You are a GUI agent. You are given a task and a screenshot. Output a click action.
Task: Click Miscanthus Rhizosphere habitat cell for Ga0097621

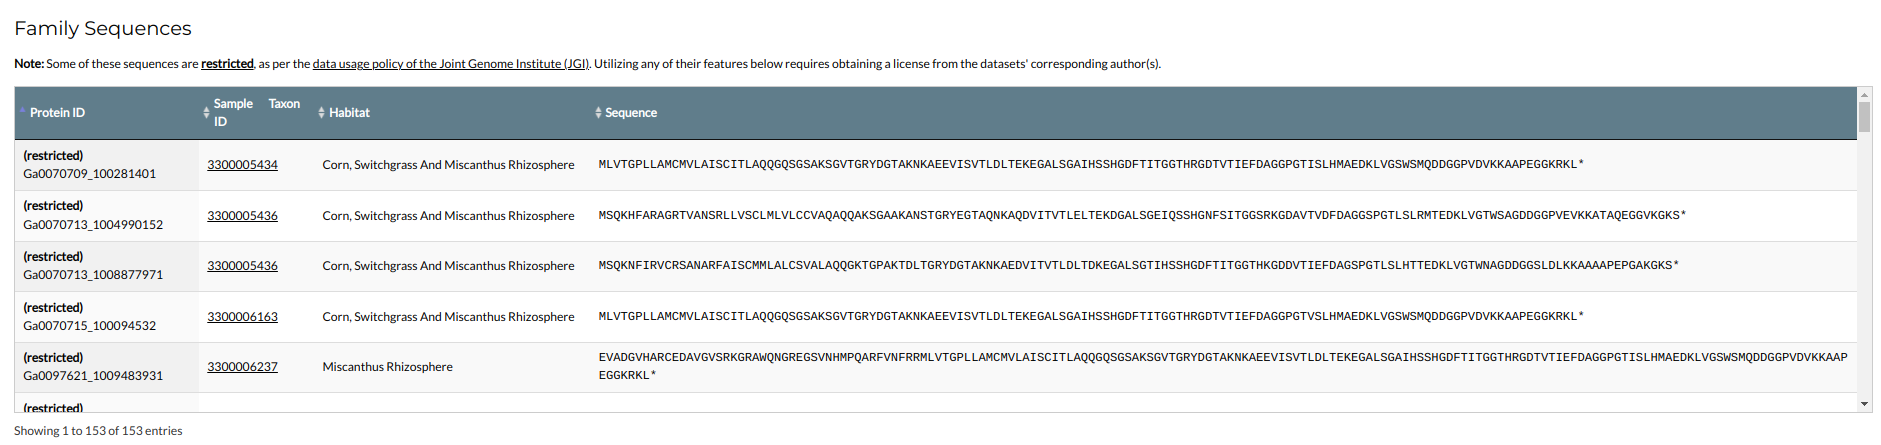[387, 367]
